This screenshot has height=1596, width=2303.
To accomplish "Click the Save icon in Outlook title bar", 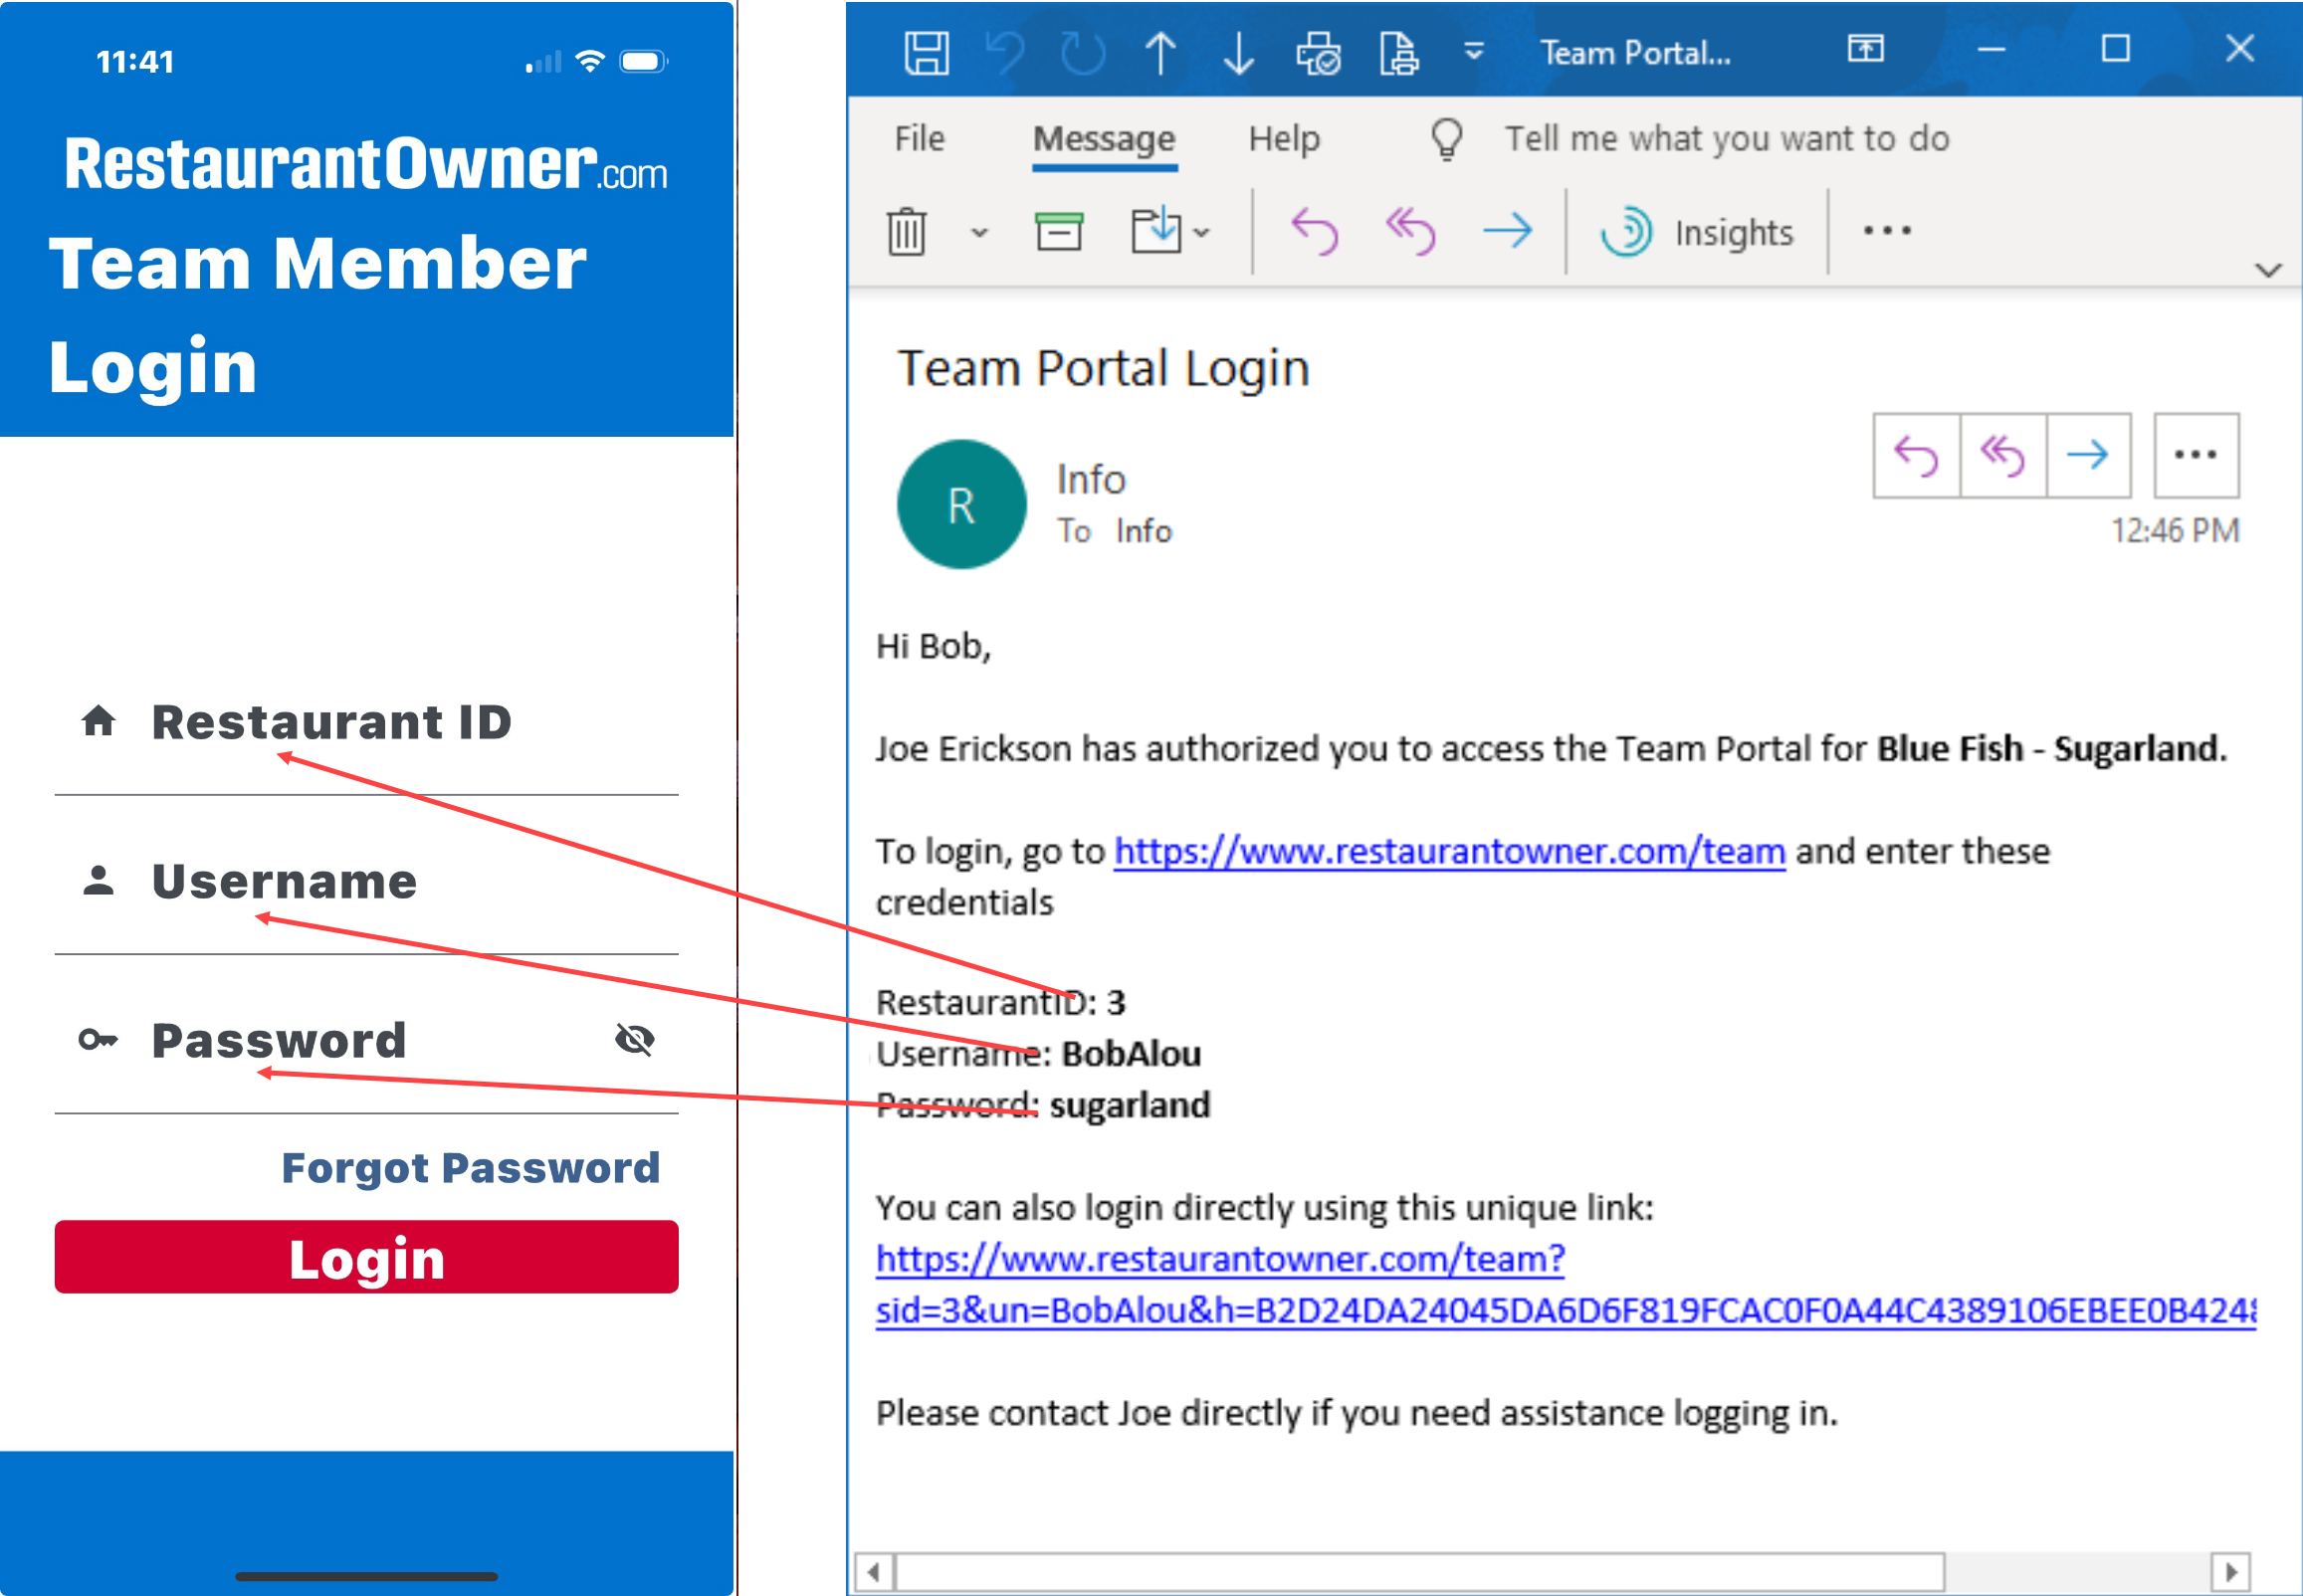I will tap(926, 53).
